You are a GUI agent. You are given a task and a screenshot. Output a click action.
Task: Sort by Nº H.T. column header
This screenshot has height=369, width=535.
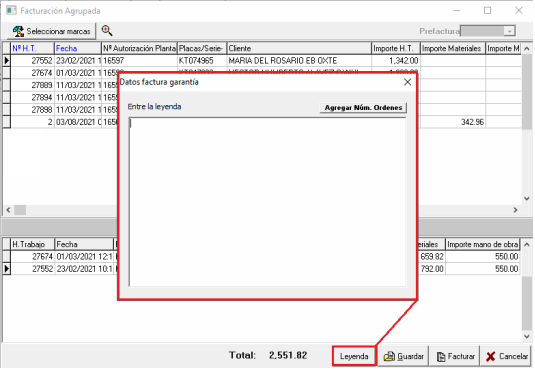click(32, 48)
